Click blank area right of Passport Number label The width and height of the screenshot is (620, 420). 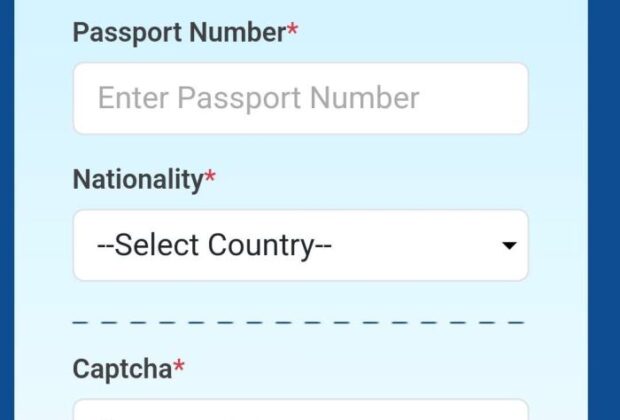click(x=420, y=33)
